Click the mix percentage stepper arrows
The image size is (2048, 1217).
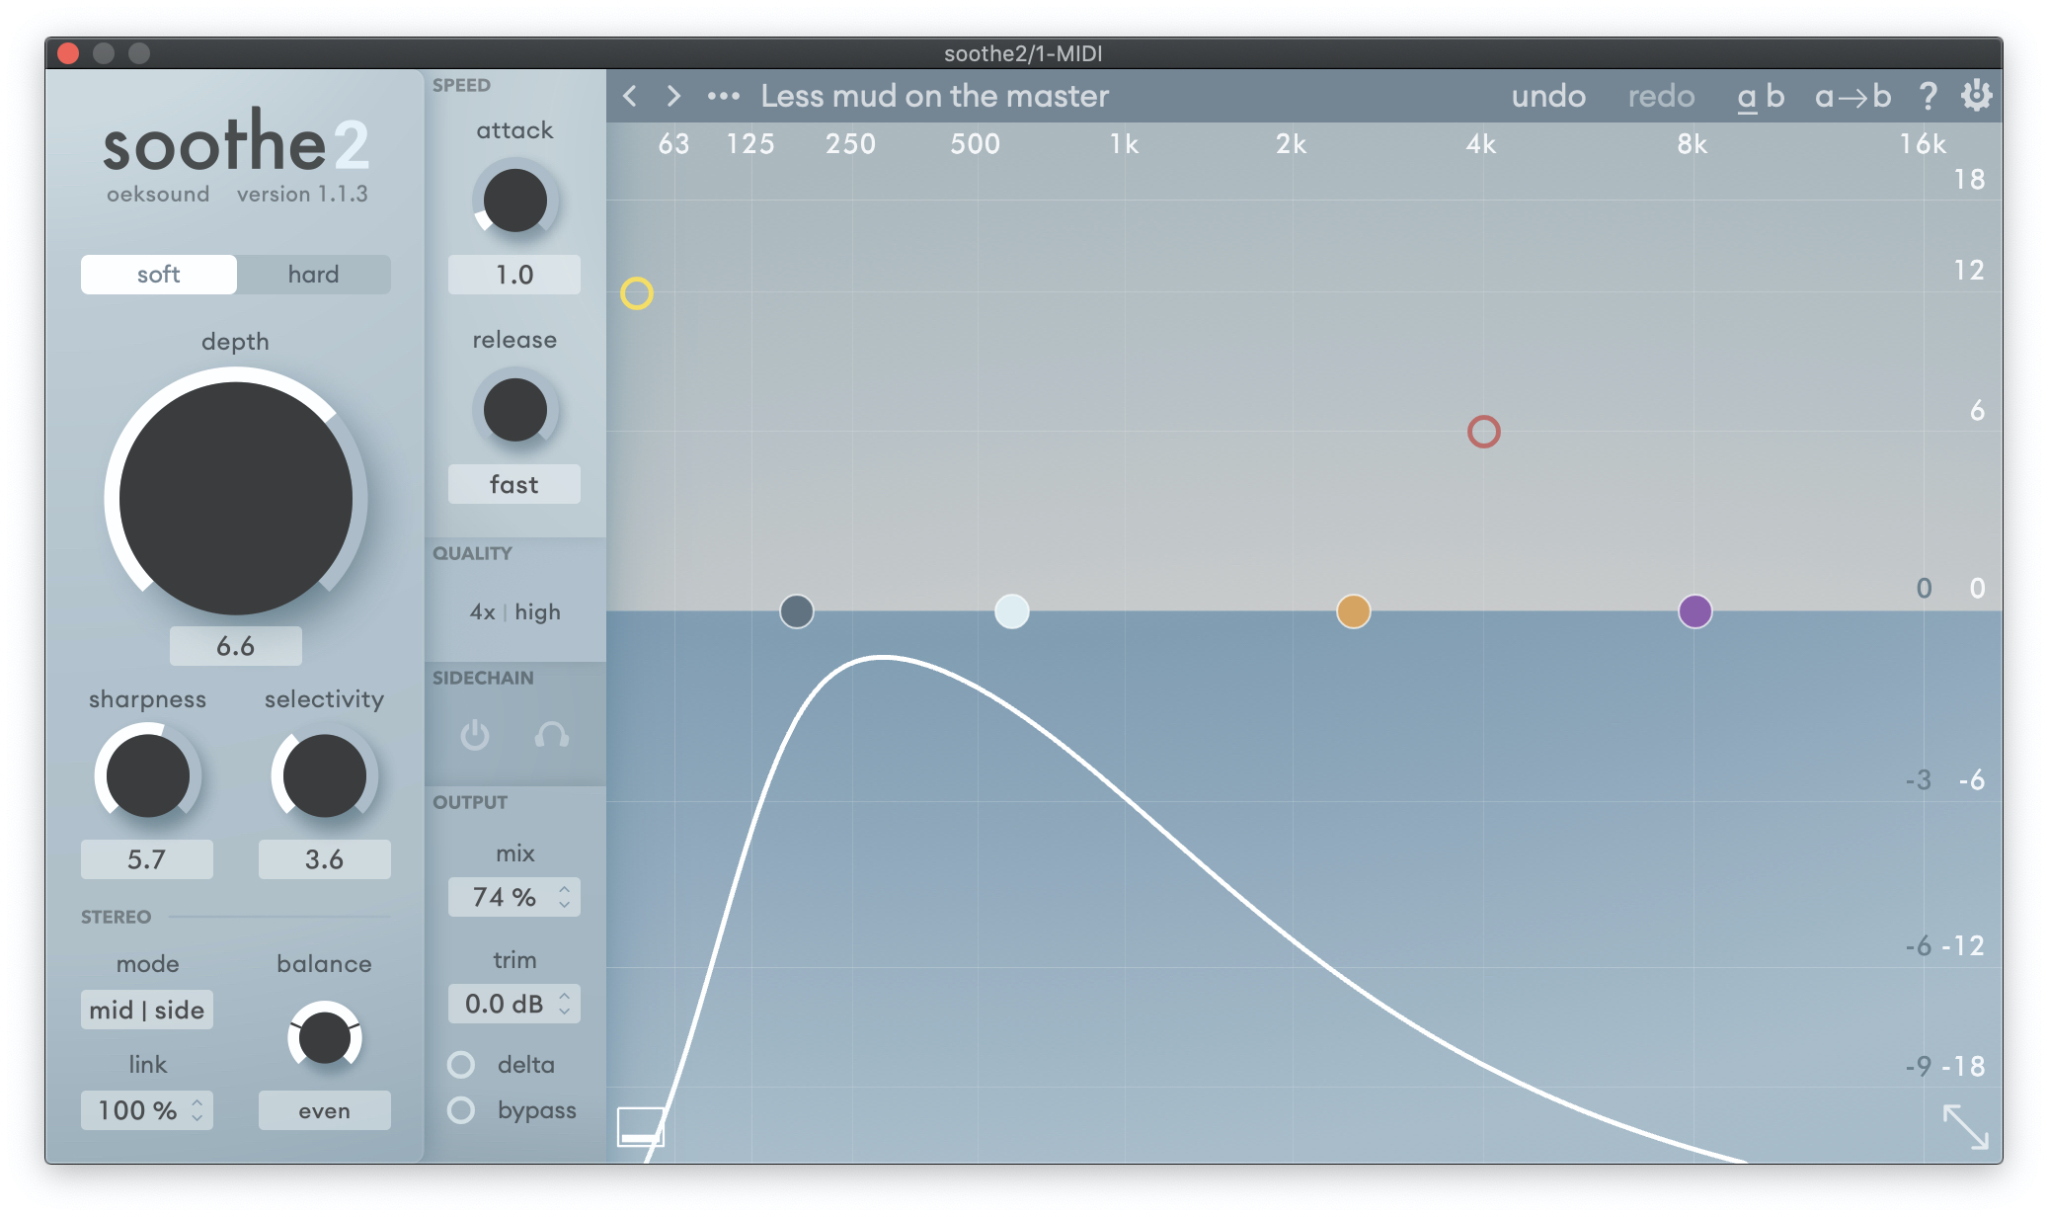pyautogui.click(x=565, y=897)
